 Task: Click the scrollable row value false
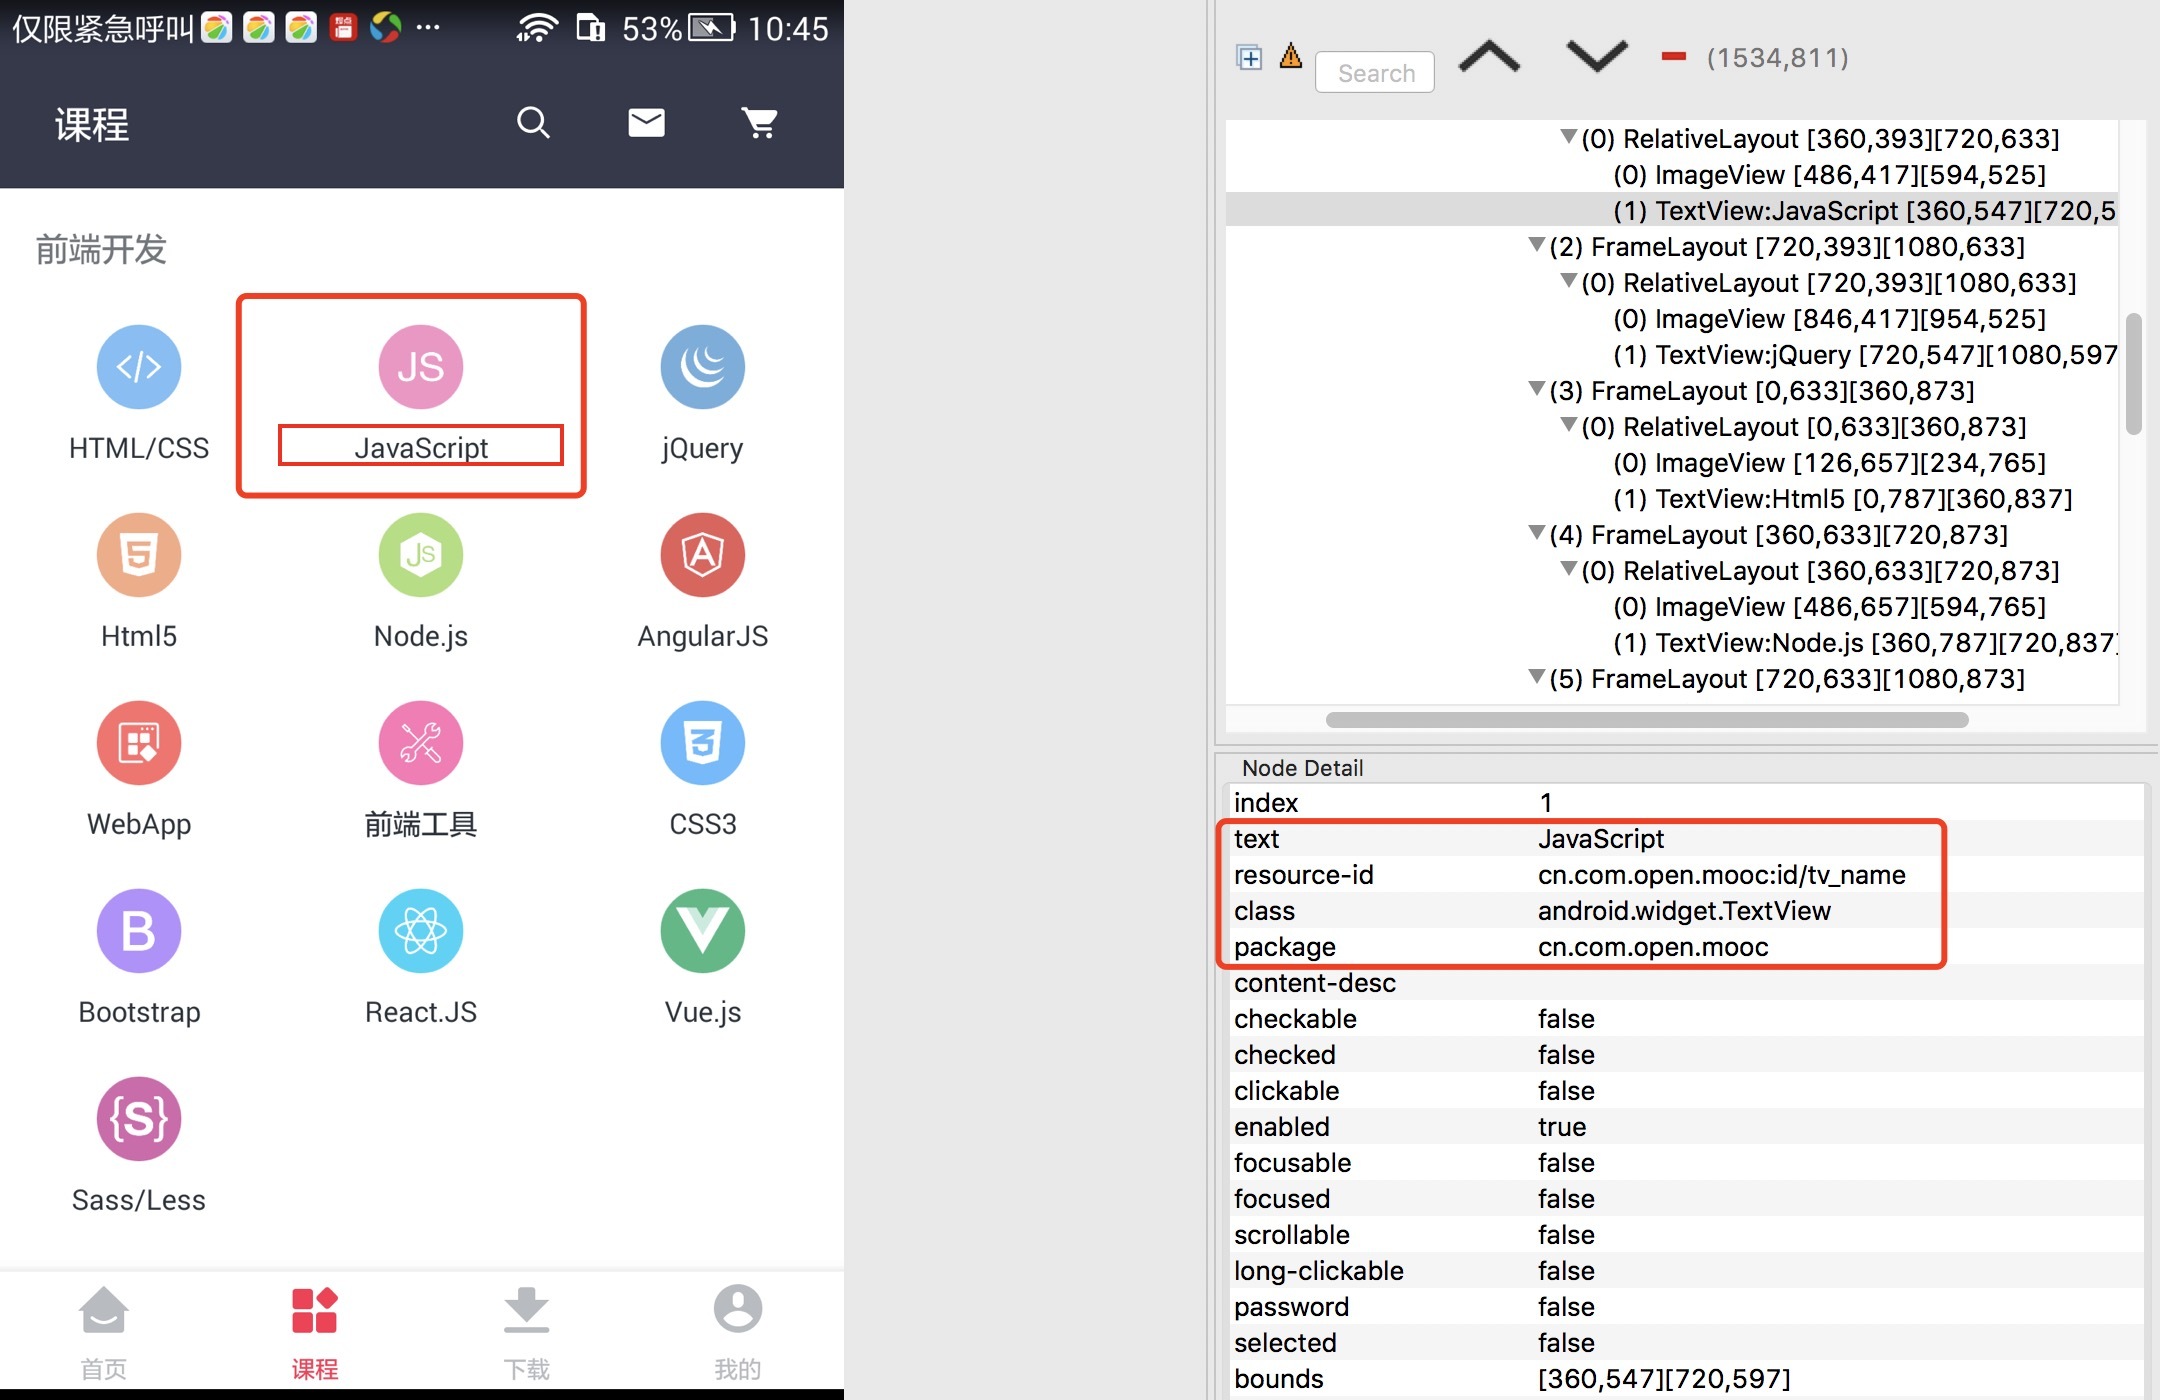(1566, 1235)
